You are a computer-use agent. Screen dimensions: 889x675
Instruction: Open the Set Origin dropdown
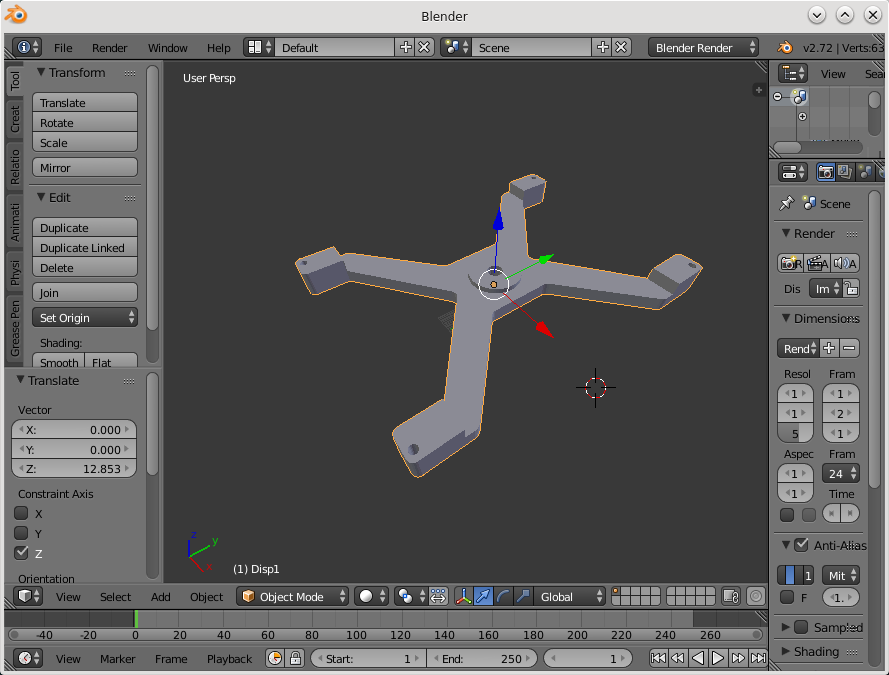click(x=85, y=318)
